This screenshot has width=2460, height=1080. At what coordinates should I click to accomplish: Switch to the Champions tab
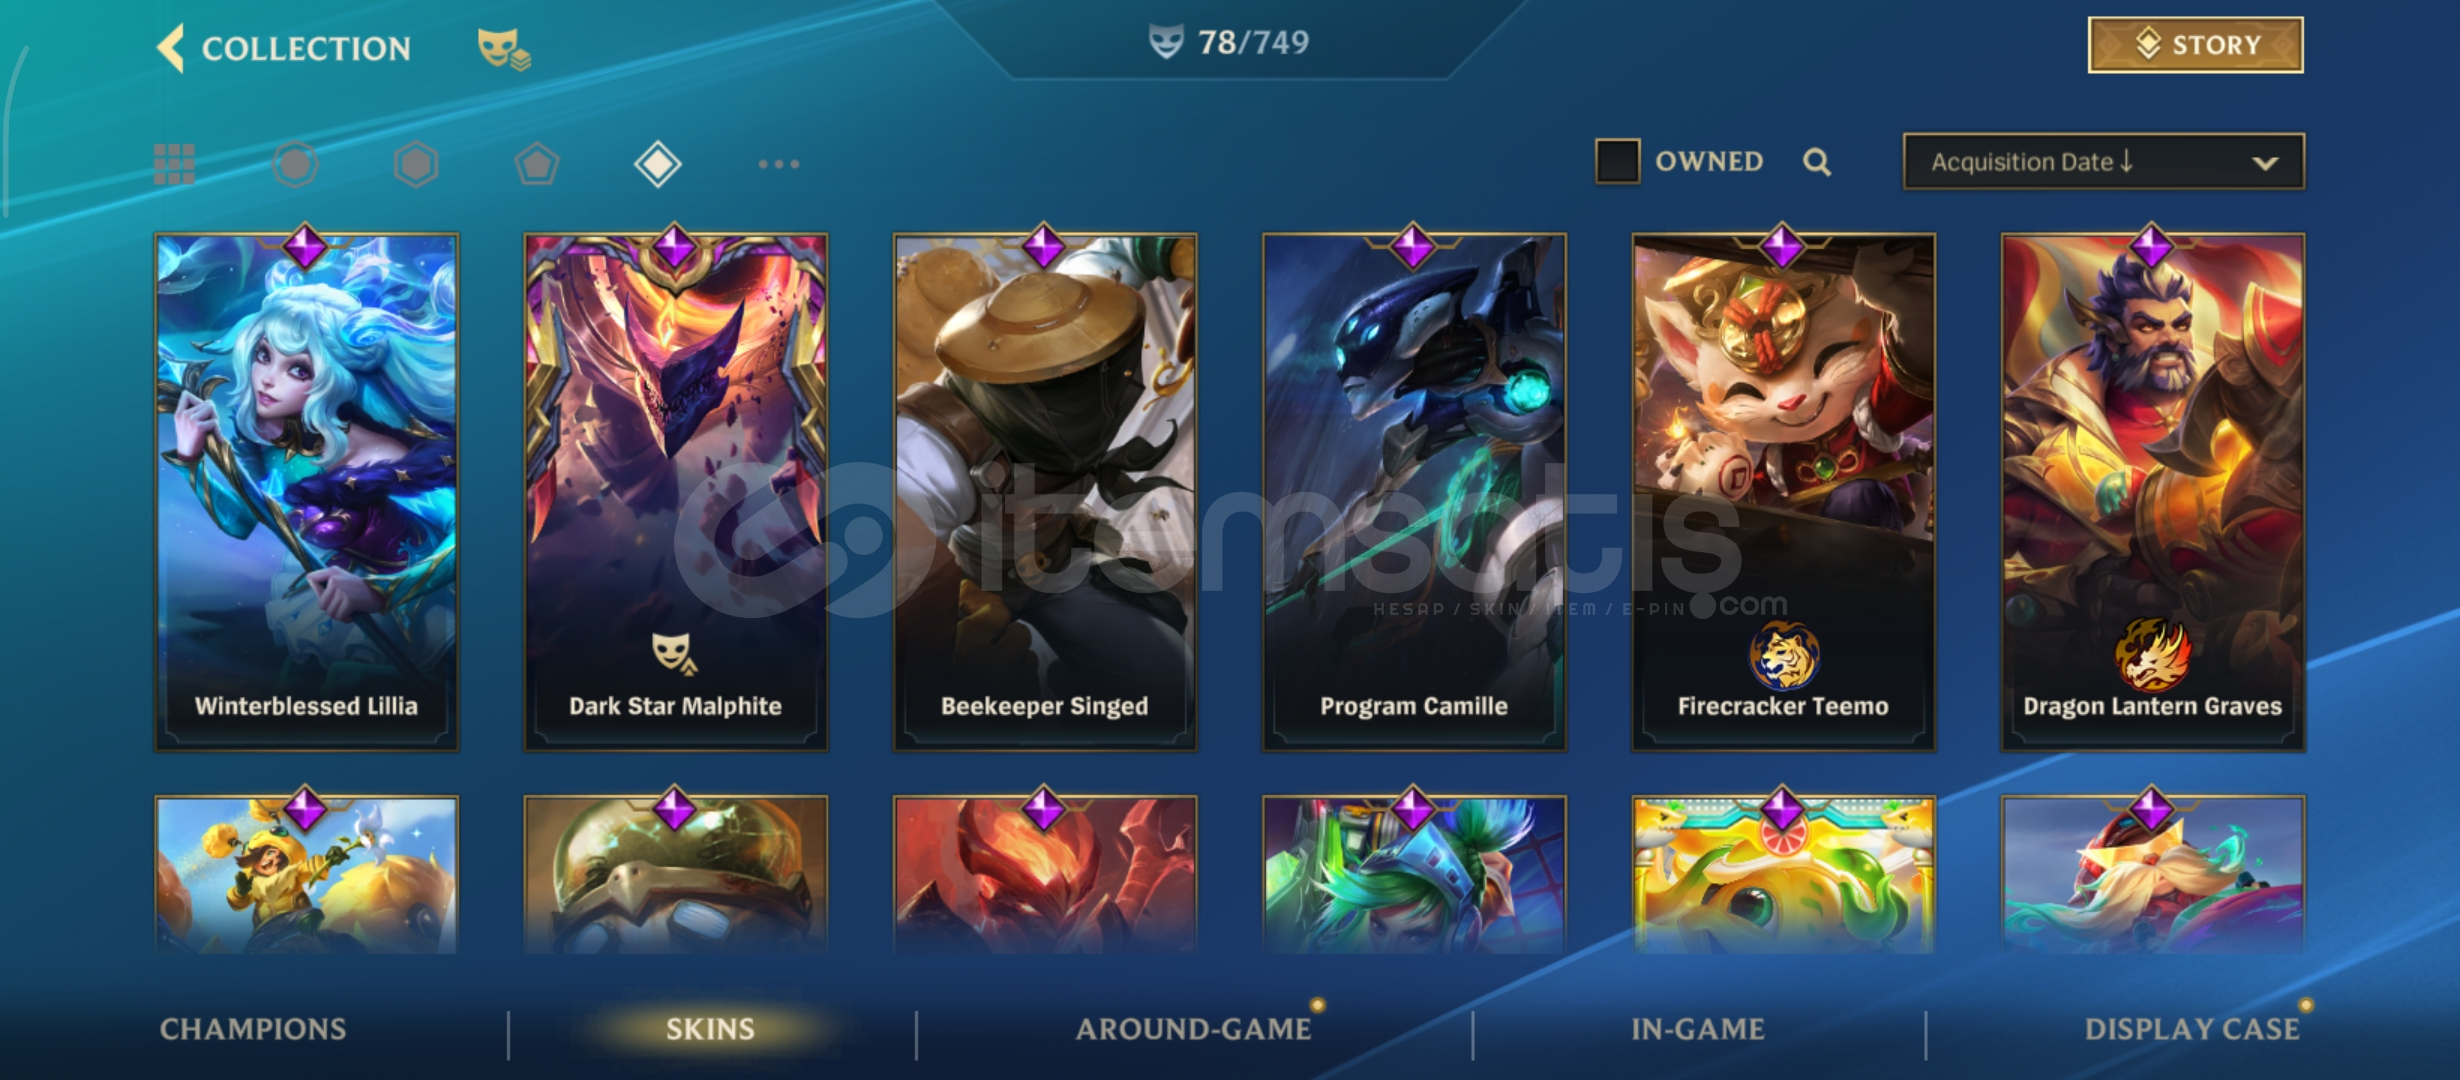click(253, 1029)
